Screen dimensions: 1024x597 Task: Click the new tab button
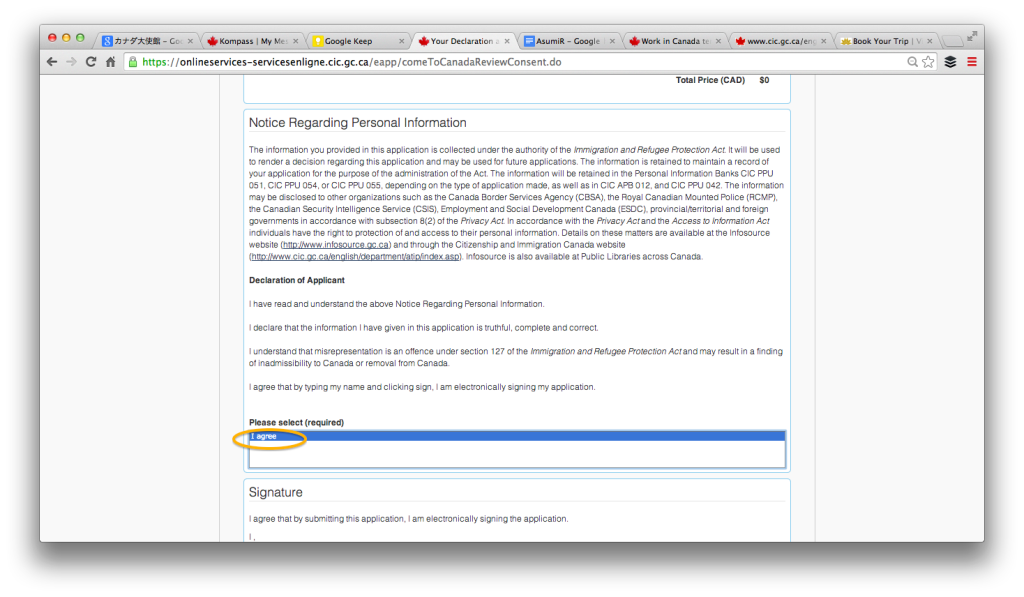point(953,41)
